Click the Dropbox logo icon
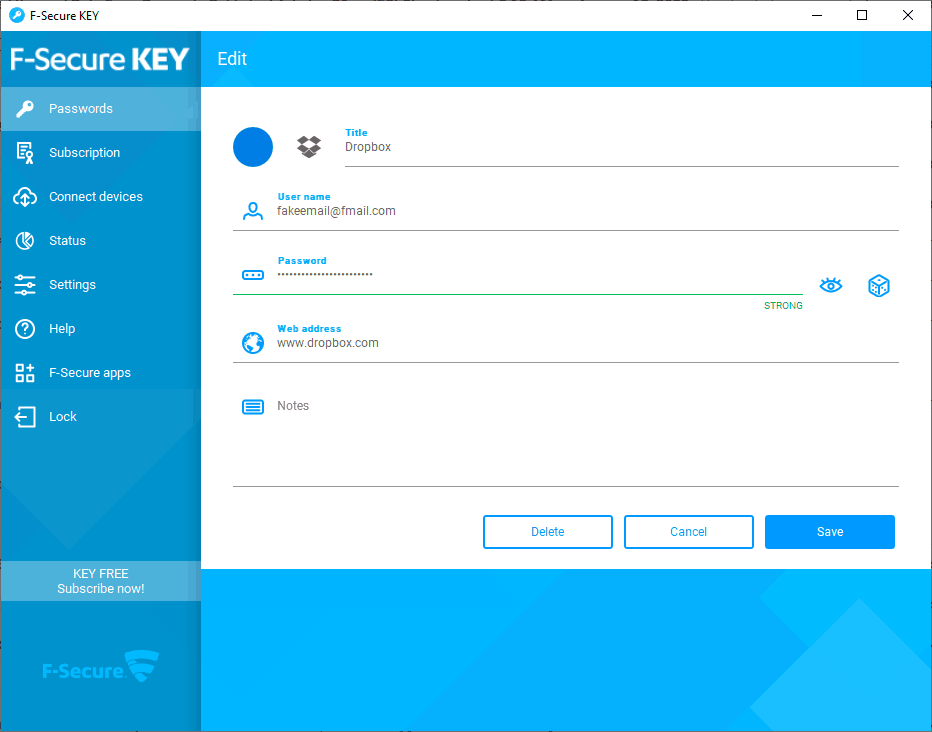932x732 pixels. pyautogui.click(x=308, y=146)
